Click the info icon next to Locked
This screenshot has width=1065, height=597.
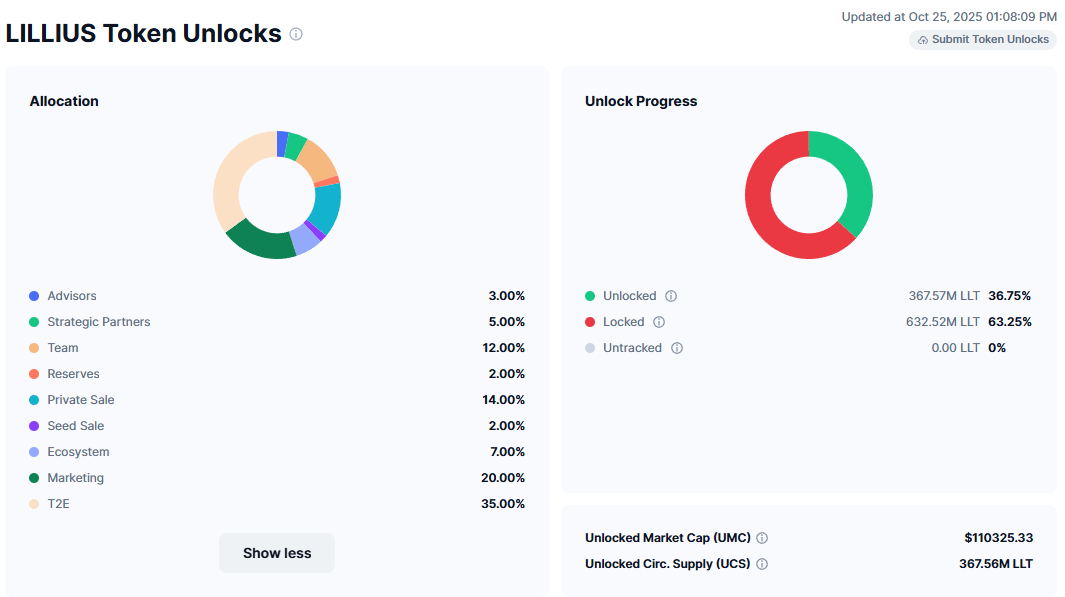[x=659, y=322]
